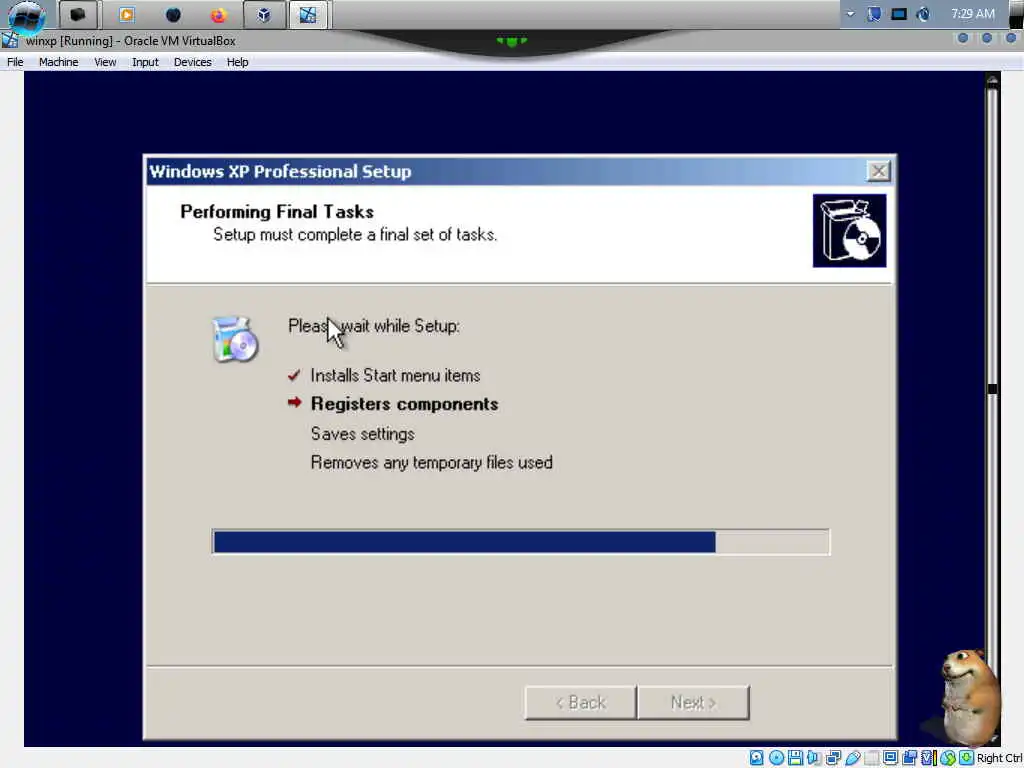Click the disabled Next button

(x=693, y=703)
